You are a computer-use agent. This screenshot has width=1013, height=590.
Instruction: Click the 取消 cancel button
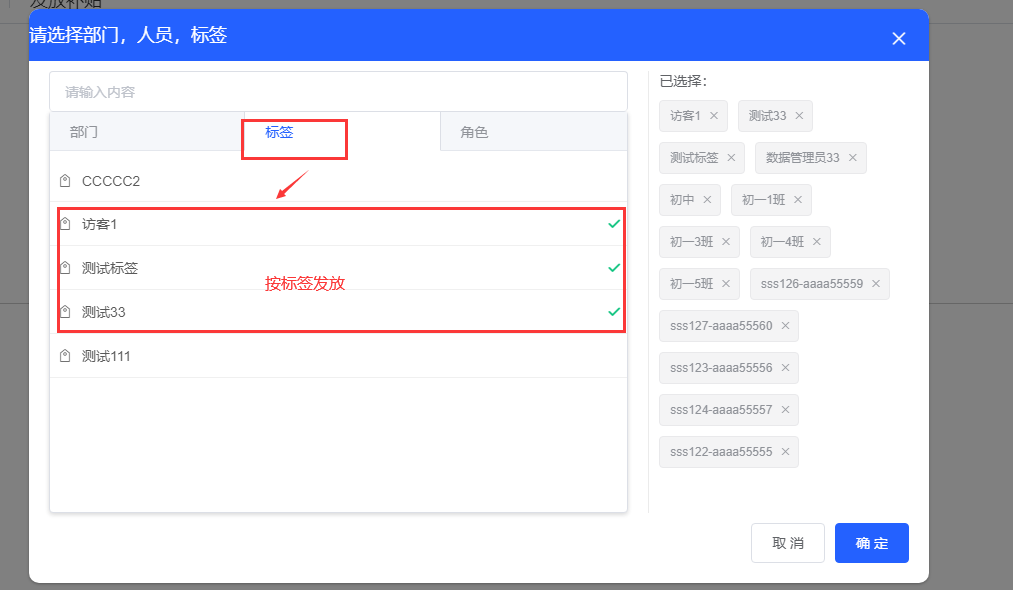[787, 543]
